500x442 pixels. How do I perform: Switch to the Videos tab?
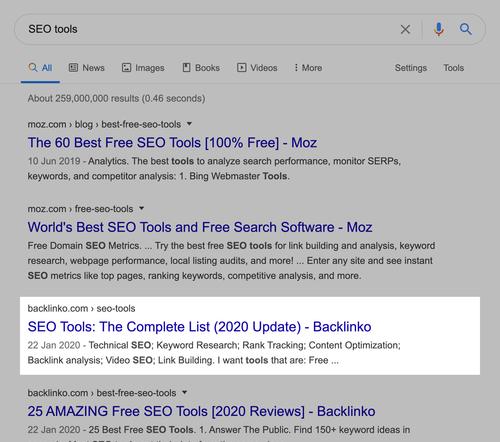257,68
